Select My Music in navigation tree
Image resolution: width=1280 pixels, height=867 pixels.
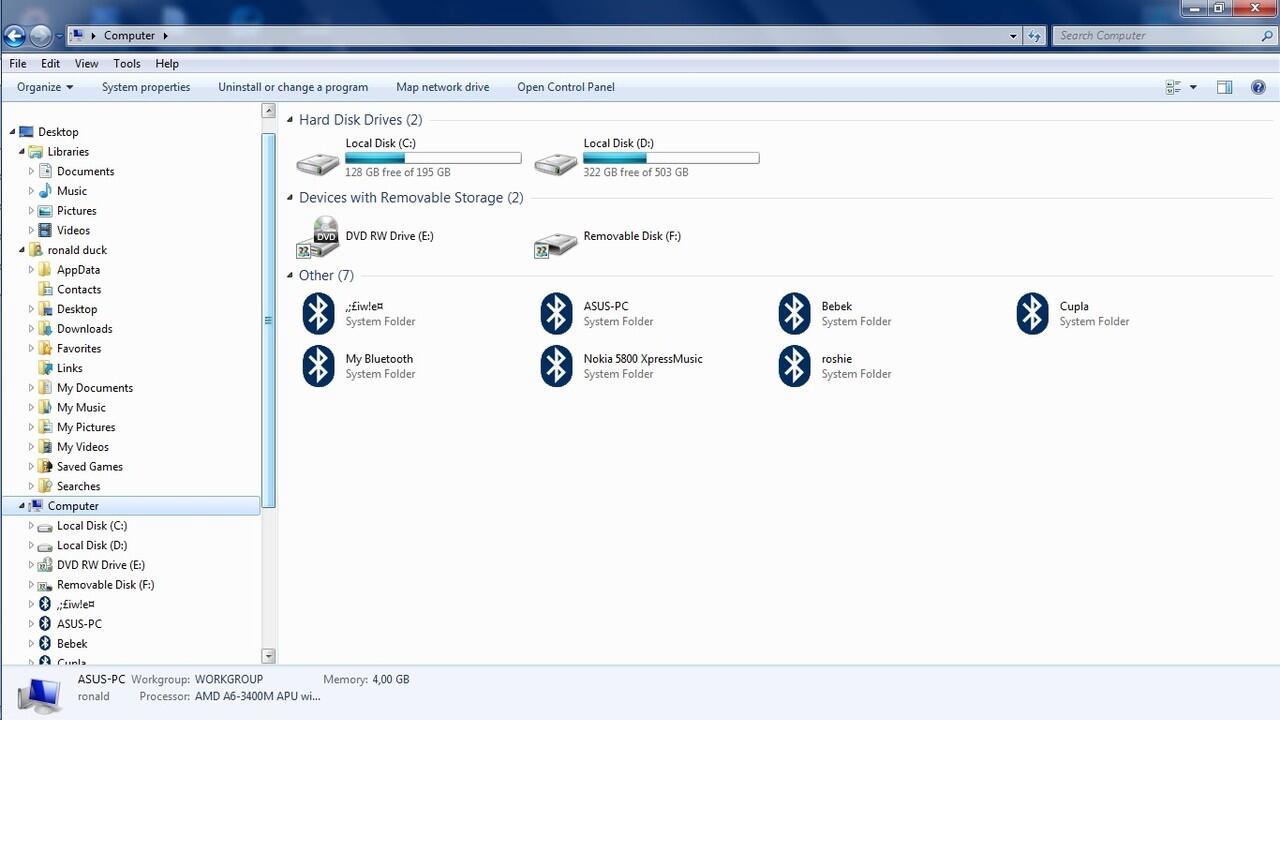(x=81, y=408)
